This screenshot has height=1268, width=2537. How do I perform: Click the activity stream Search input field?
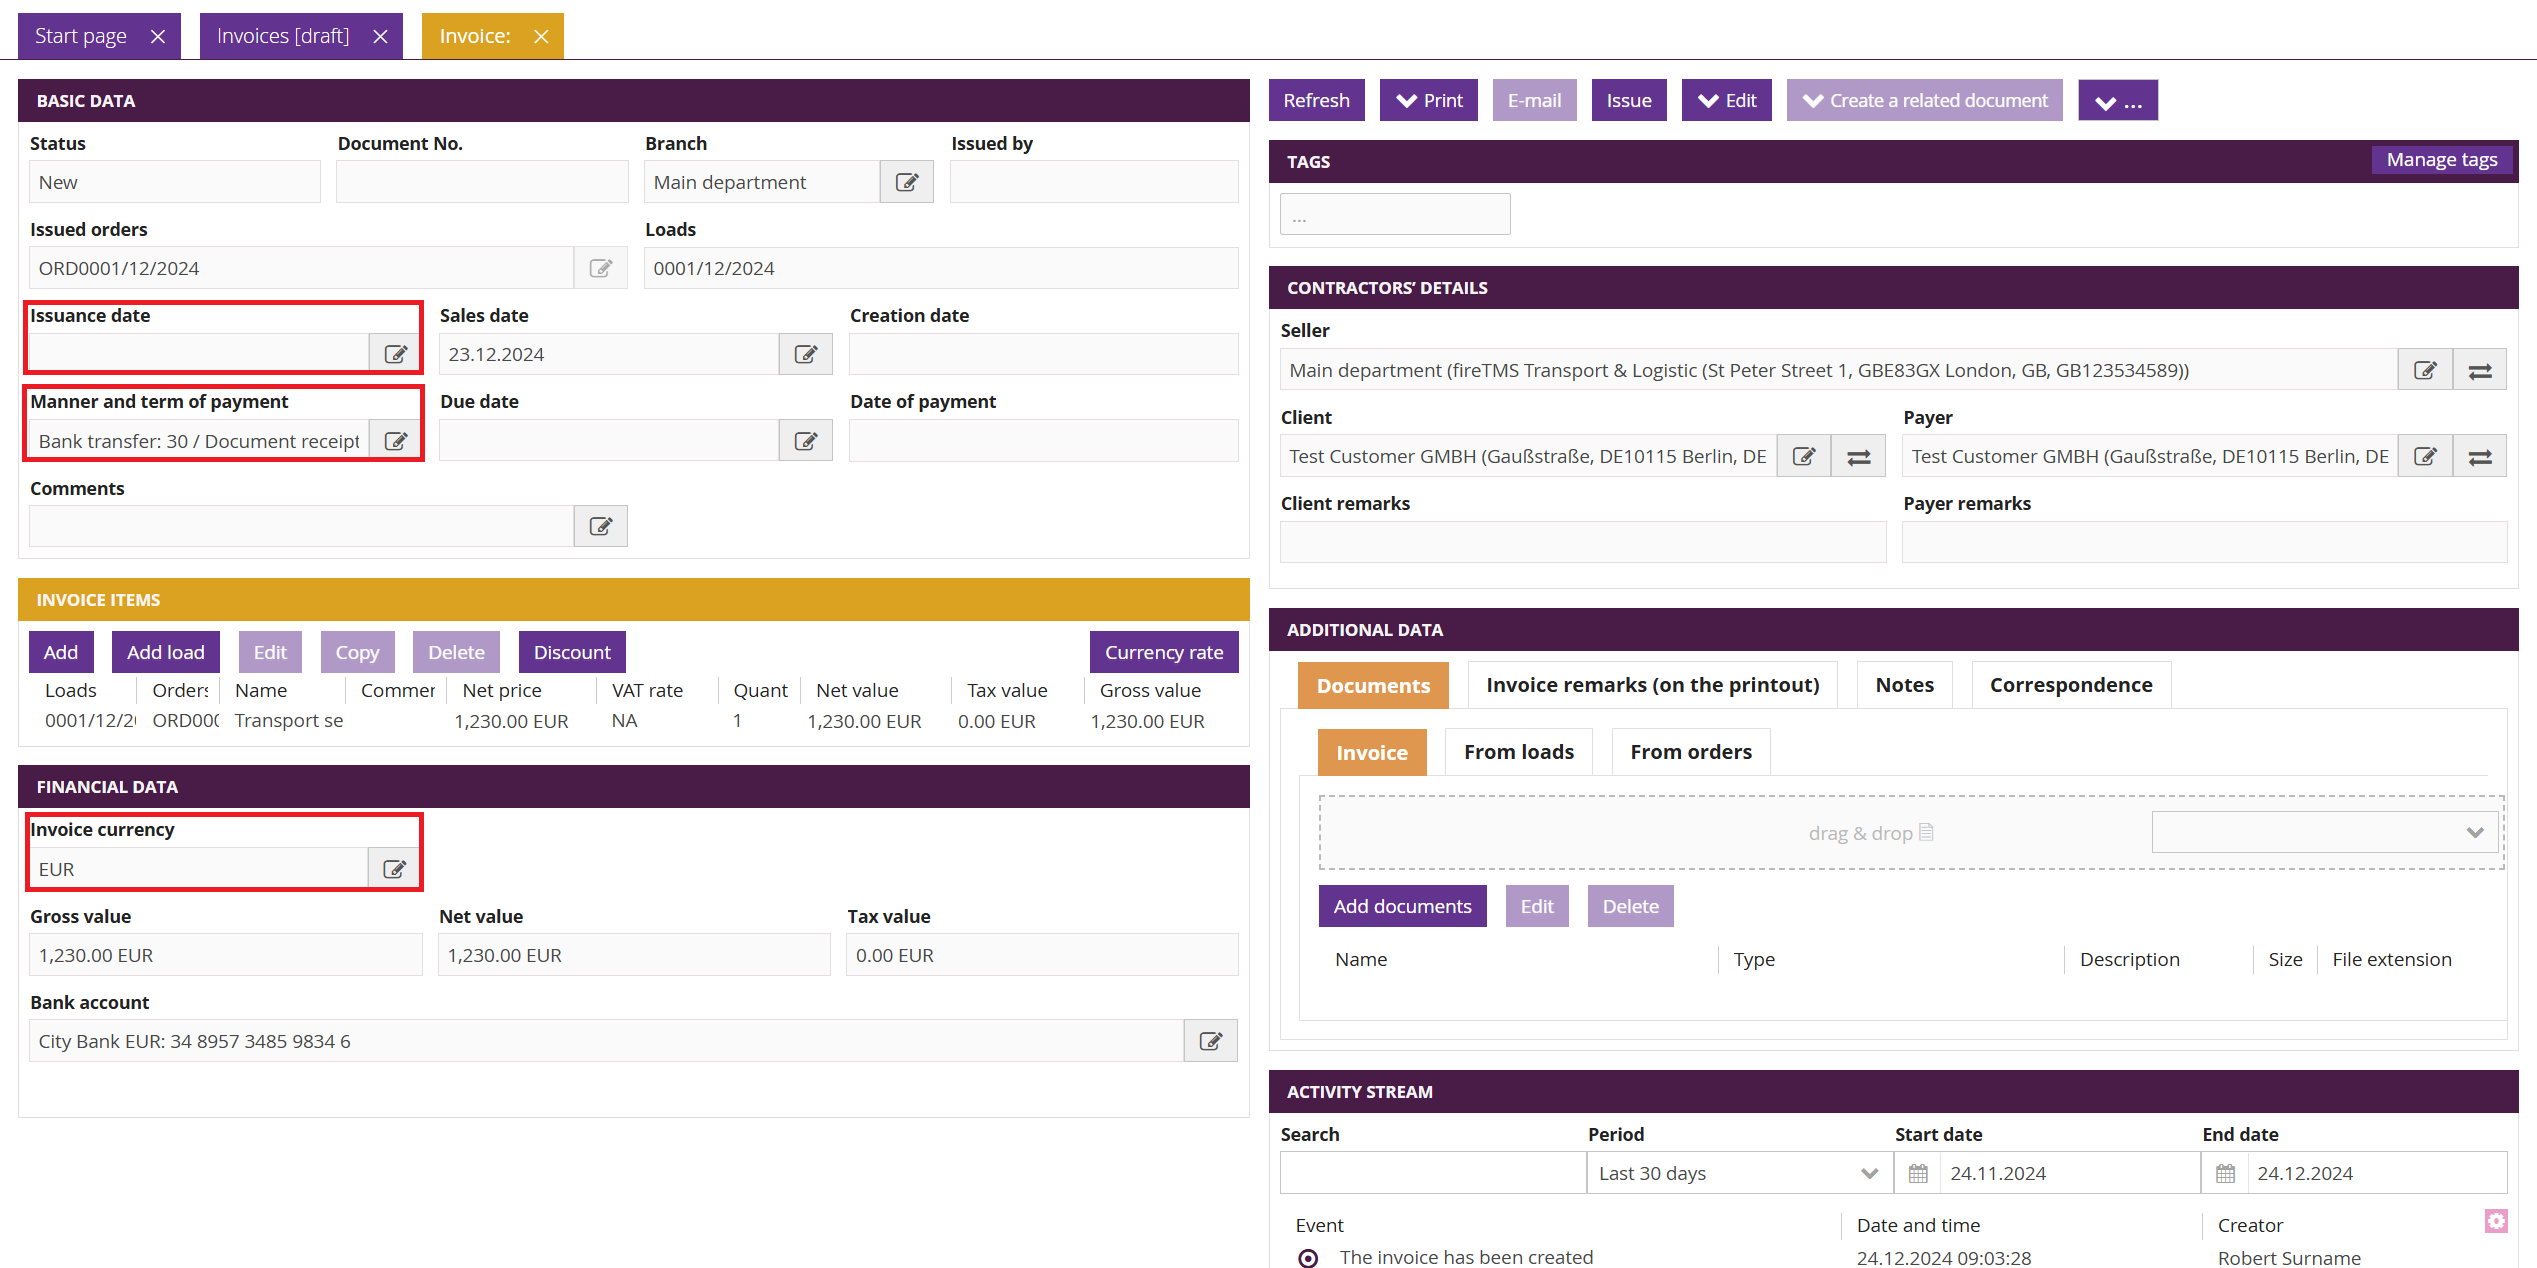(1432, 1173)
